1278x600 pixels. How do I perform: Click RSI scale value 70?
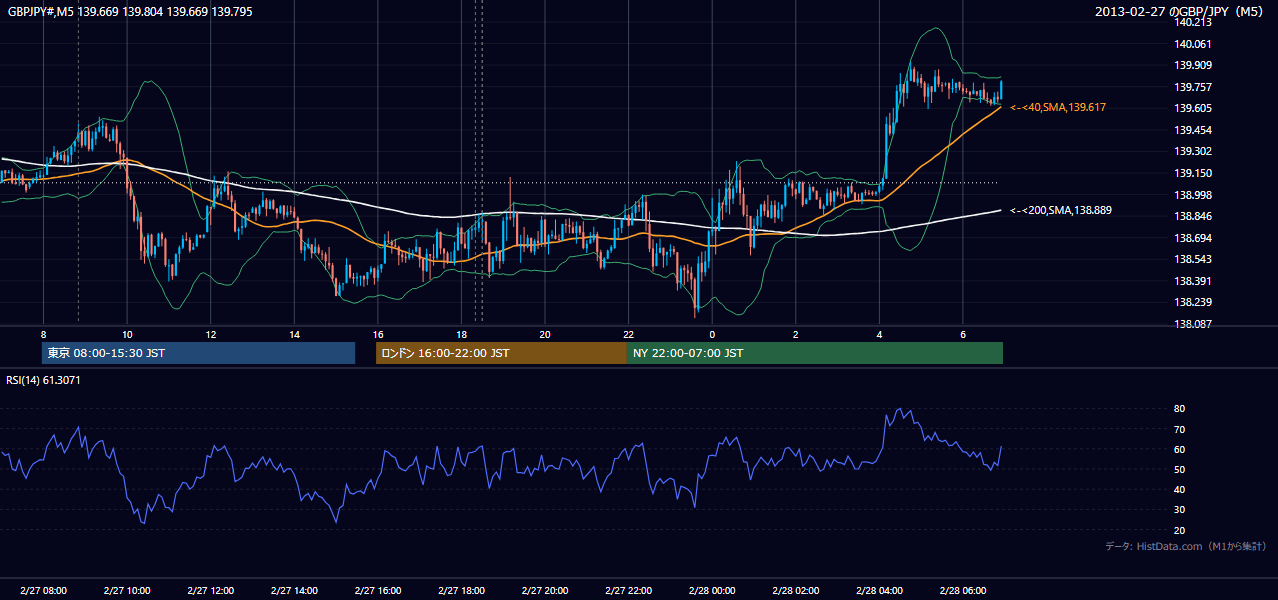point(1179,429)
